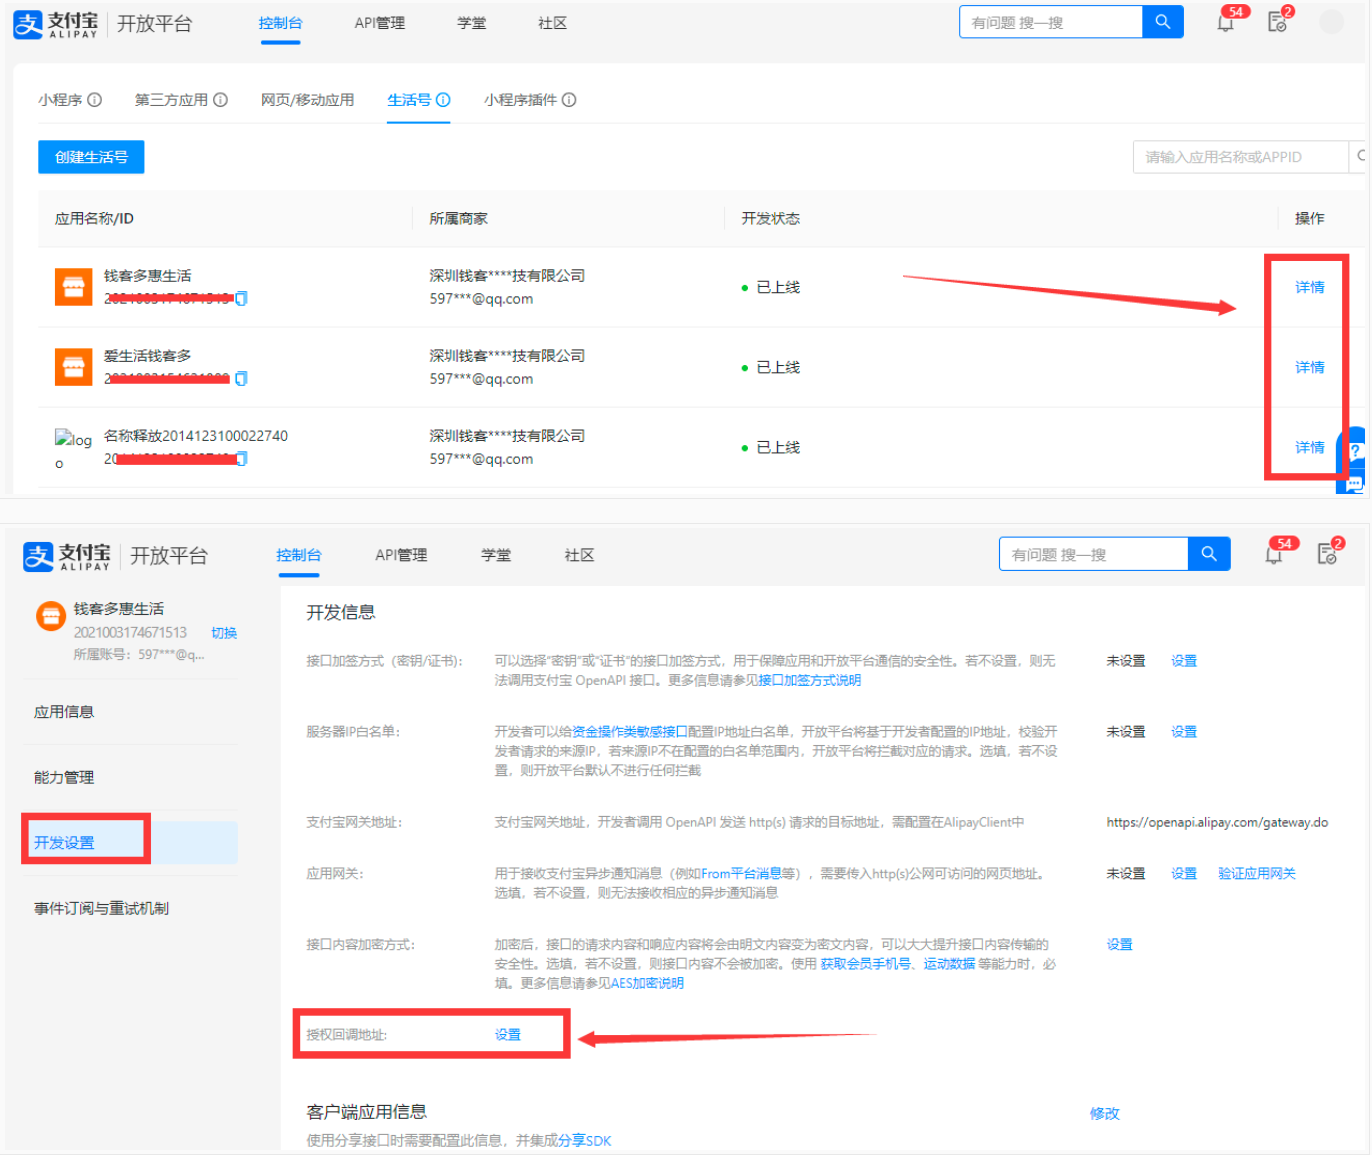
Task: Select the 生活号 tab
Action: [409, 100]
